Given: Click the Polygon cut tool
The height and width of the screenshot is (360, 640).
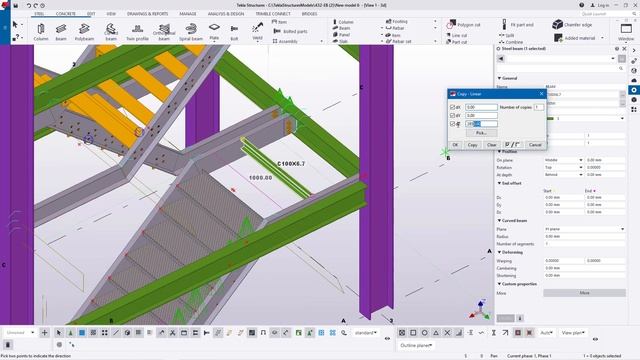Looking at the screenshot, I should (x=463, y=24).
